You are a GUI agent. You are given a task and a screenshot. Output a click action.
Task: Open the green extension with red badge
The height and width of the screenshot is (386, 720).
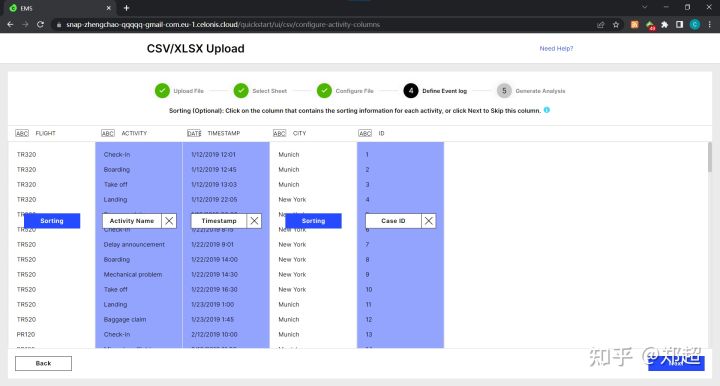click(x=650, y=25)
